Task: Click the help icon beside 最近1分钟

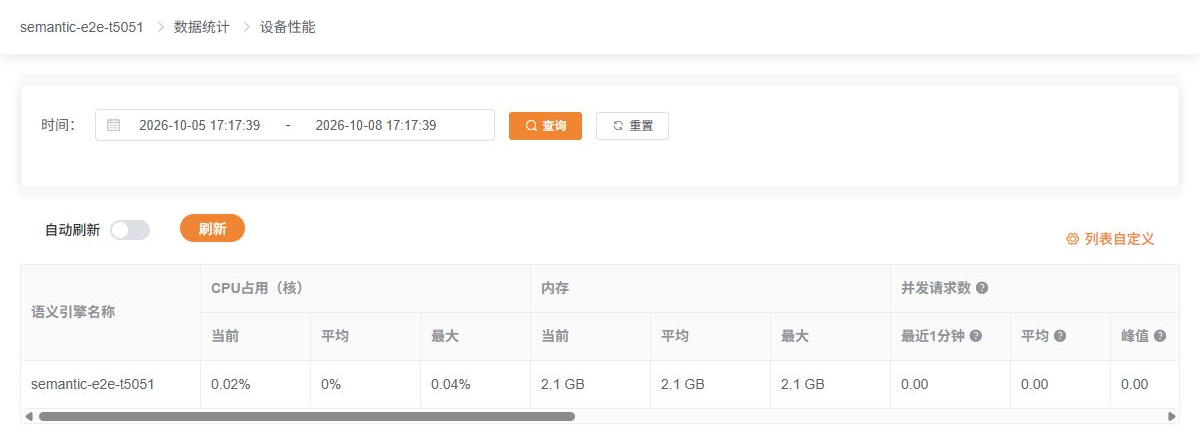Action: click(x=975, y=336)
